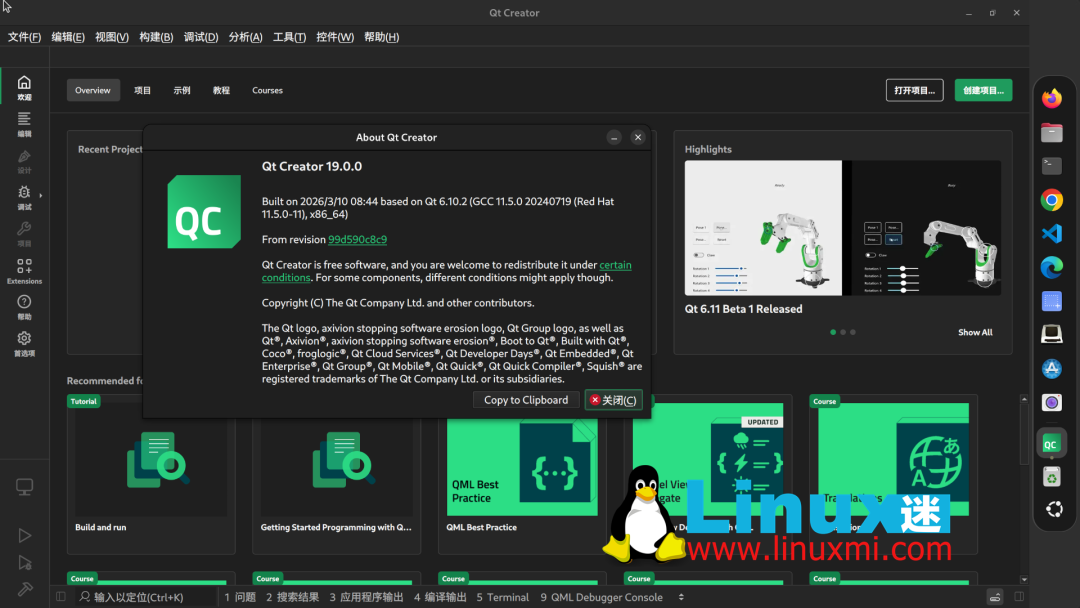Open Preferences gear icon in sidebar
This screenshot has width=1080, height=608.
point(24,344)
